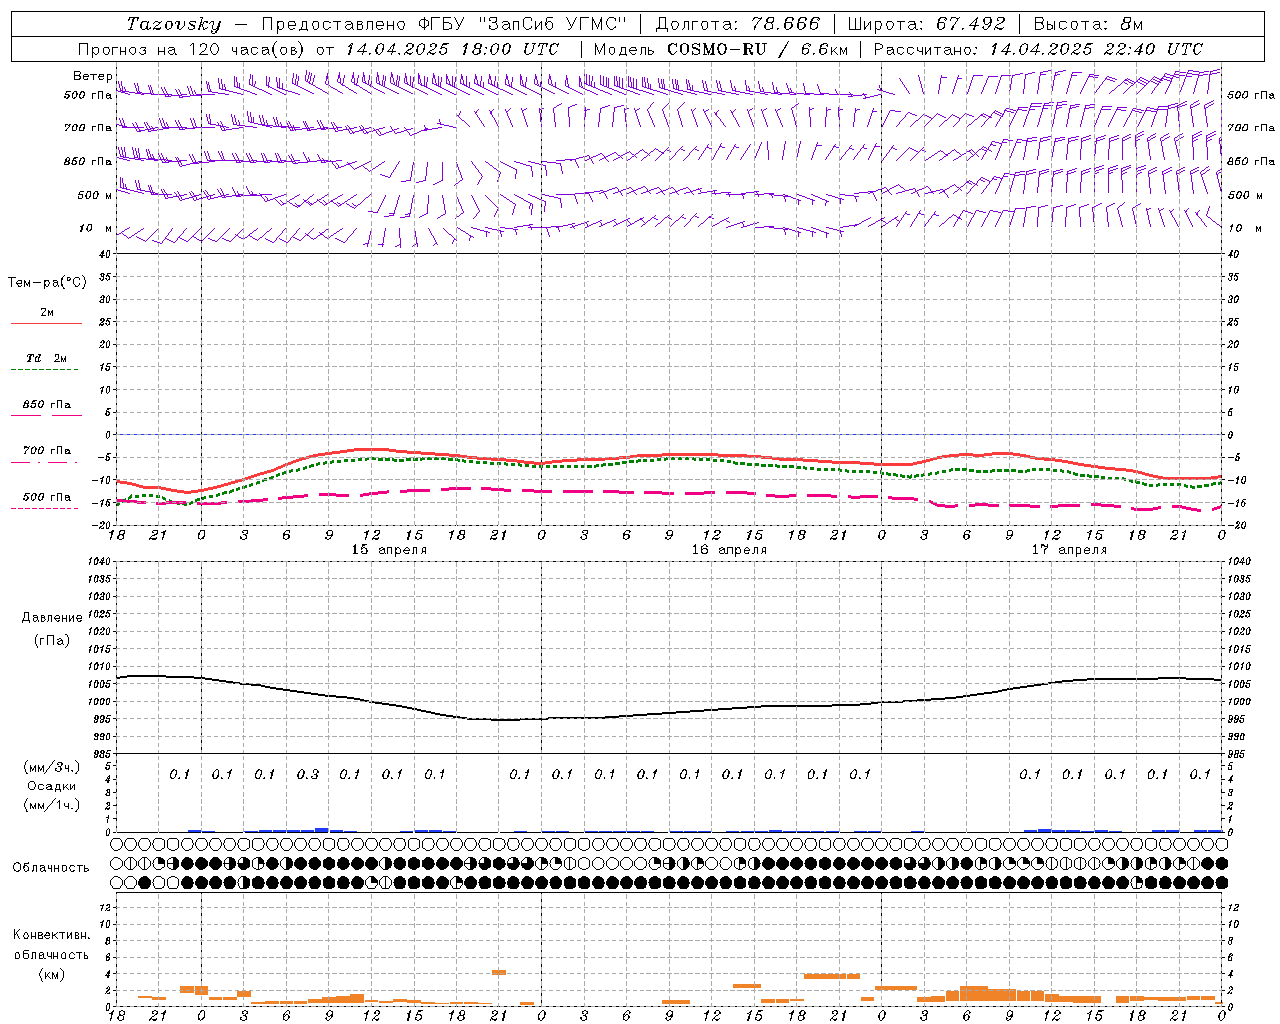Click the "(мм/3ч.)" precipitation unit label
This screenshot has width=1280, height=1024.
[x=50, y=767]
